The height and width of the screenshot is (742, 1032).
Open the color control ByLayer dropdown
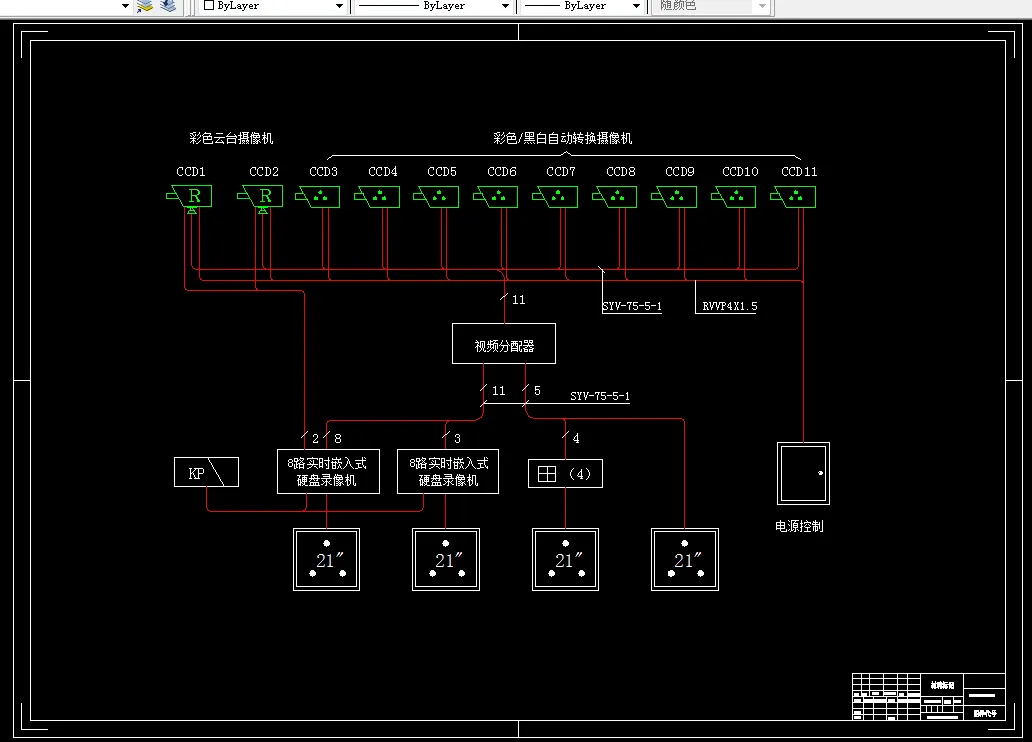click(272, 6)
